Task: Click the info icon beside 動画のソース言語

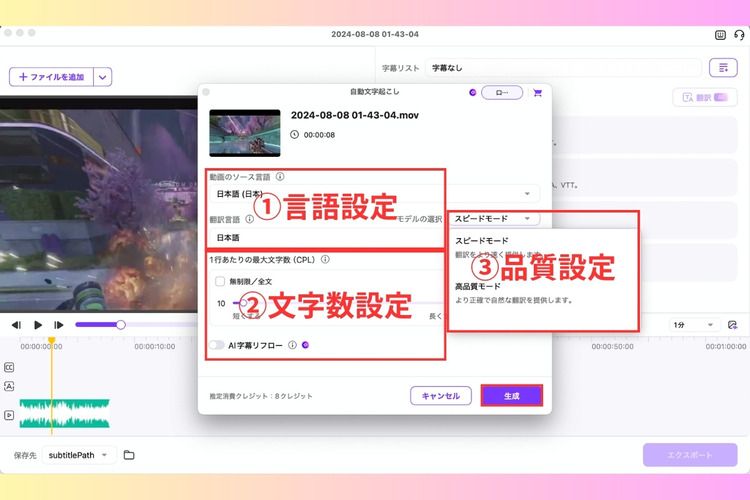Action: tap(280, 177)
